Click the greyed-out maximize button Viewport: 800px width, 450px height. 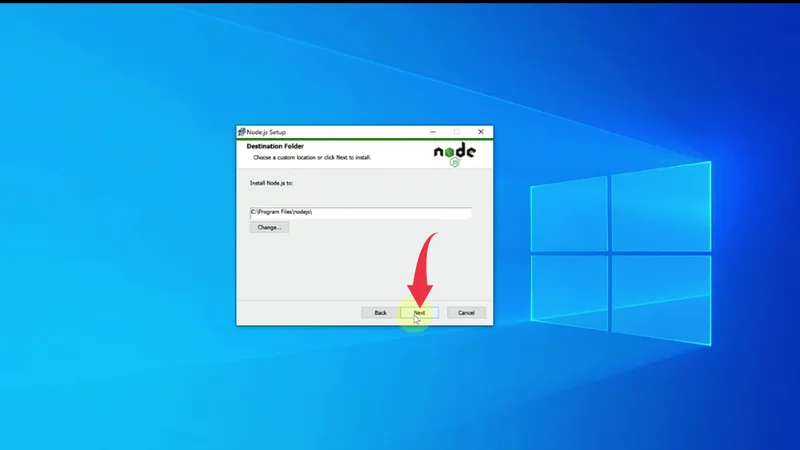tap(457, 132)
